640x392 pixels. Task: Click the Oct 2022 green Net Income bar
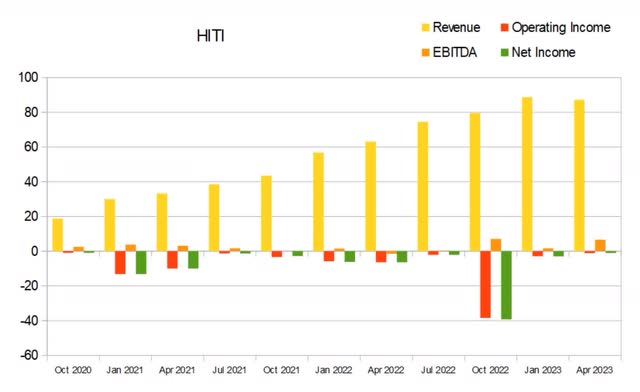click(506, 285)
